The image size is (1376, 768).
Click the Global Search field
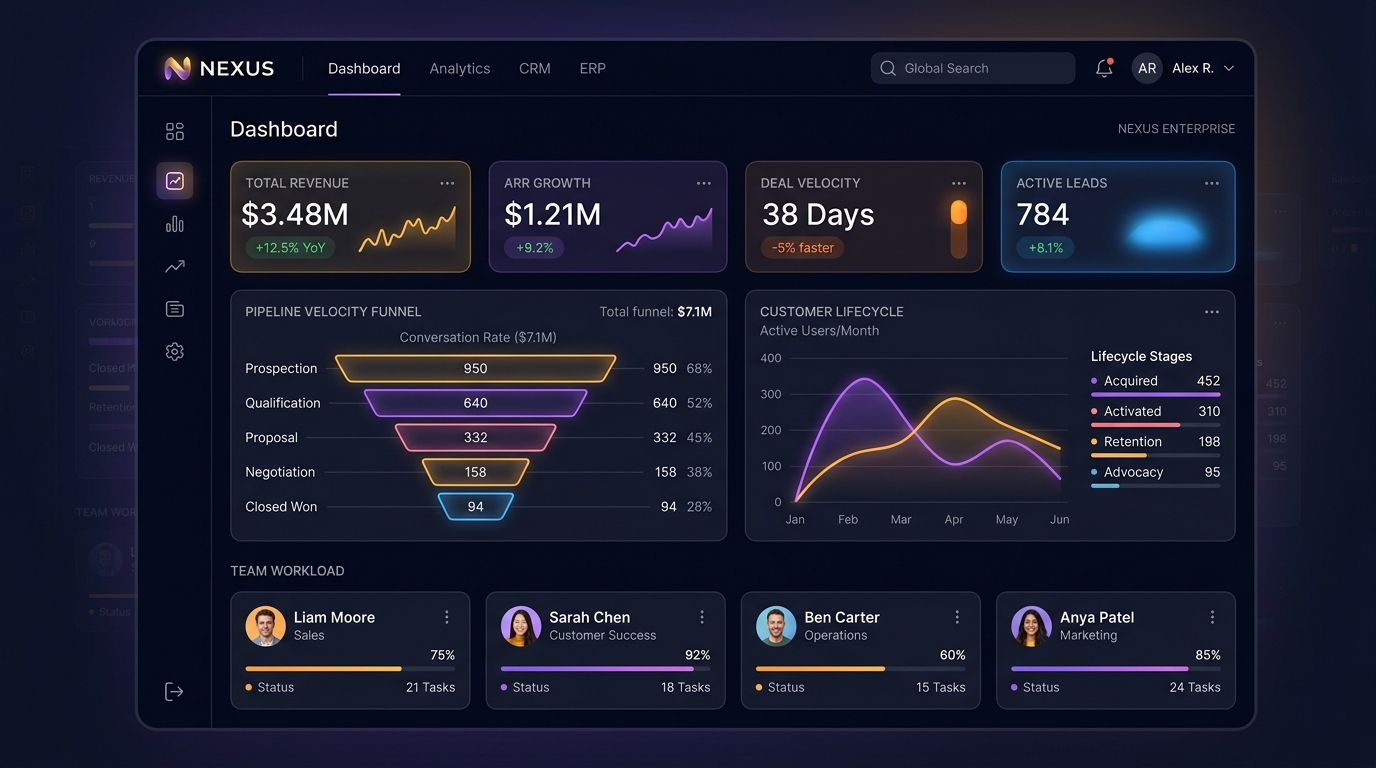[973, 68]
